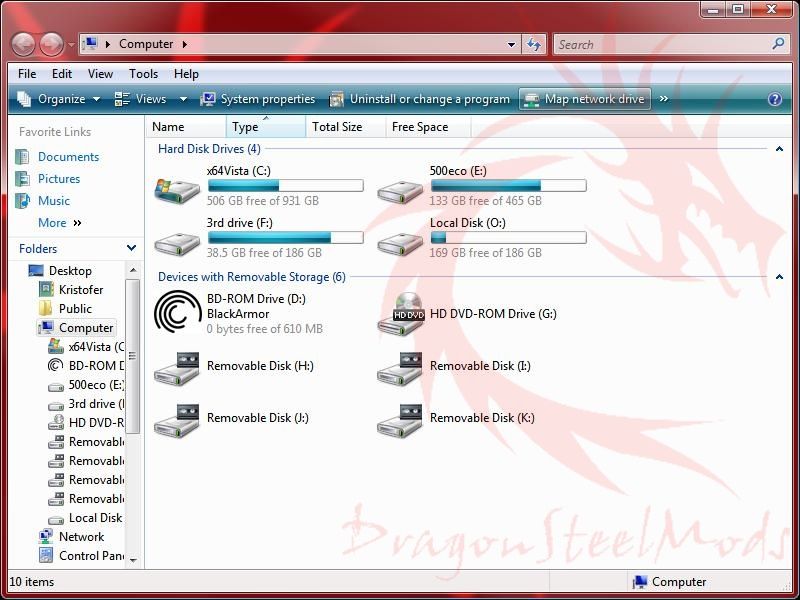
Task: Click Folders pane scroll down arrow
Action: pos(133,560)
